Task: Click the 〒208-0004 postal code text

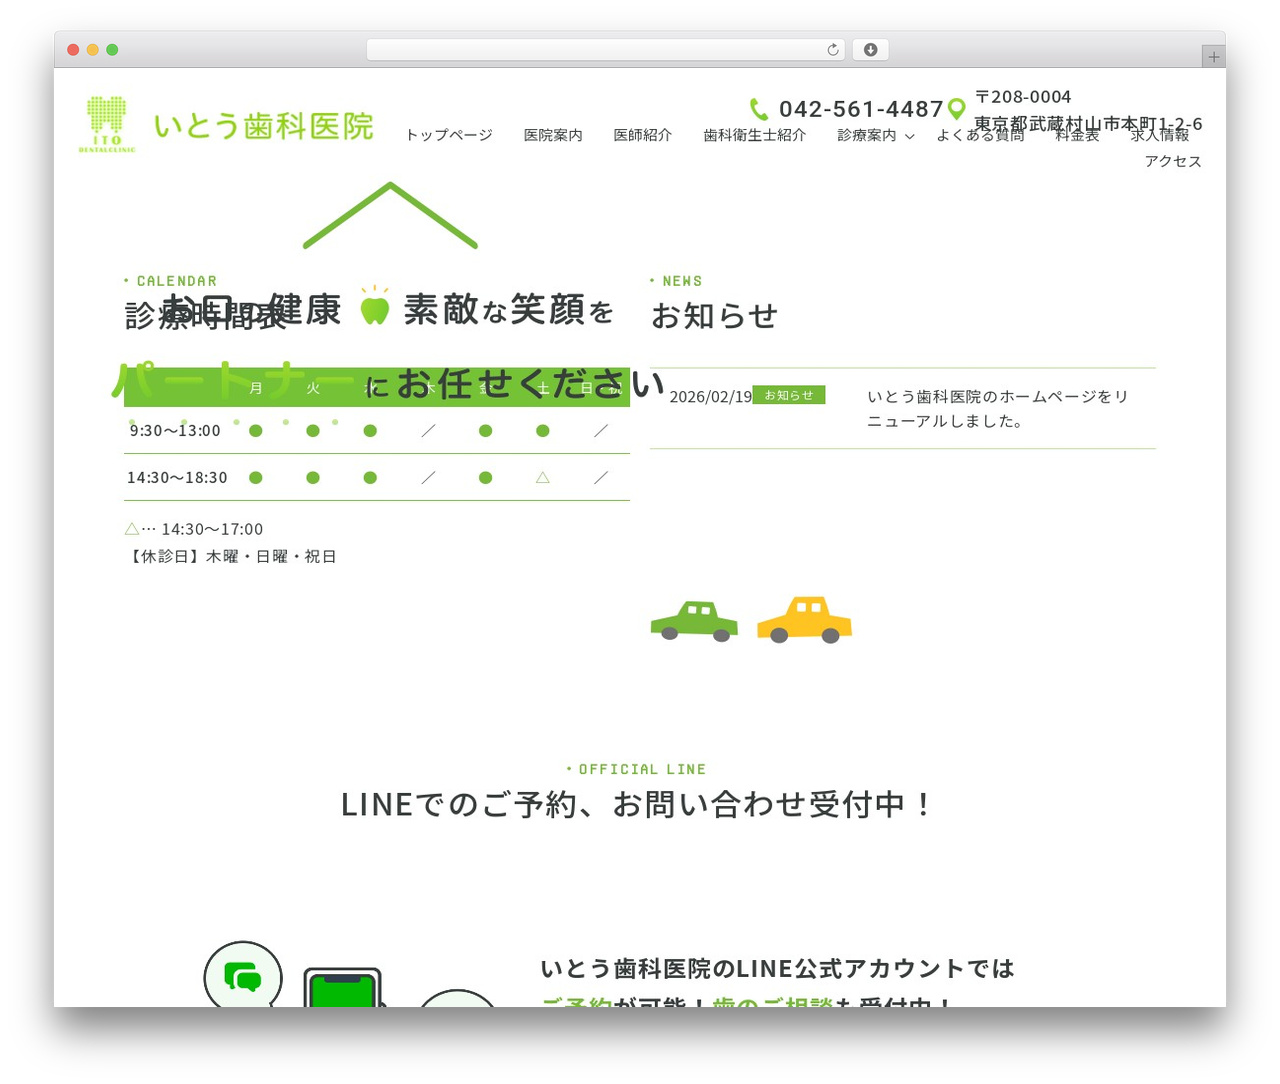Action: [1023, 97]
